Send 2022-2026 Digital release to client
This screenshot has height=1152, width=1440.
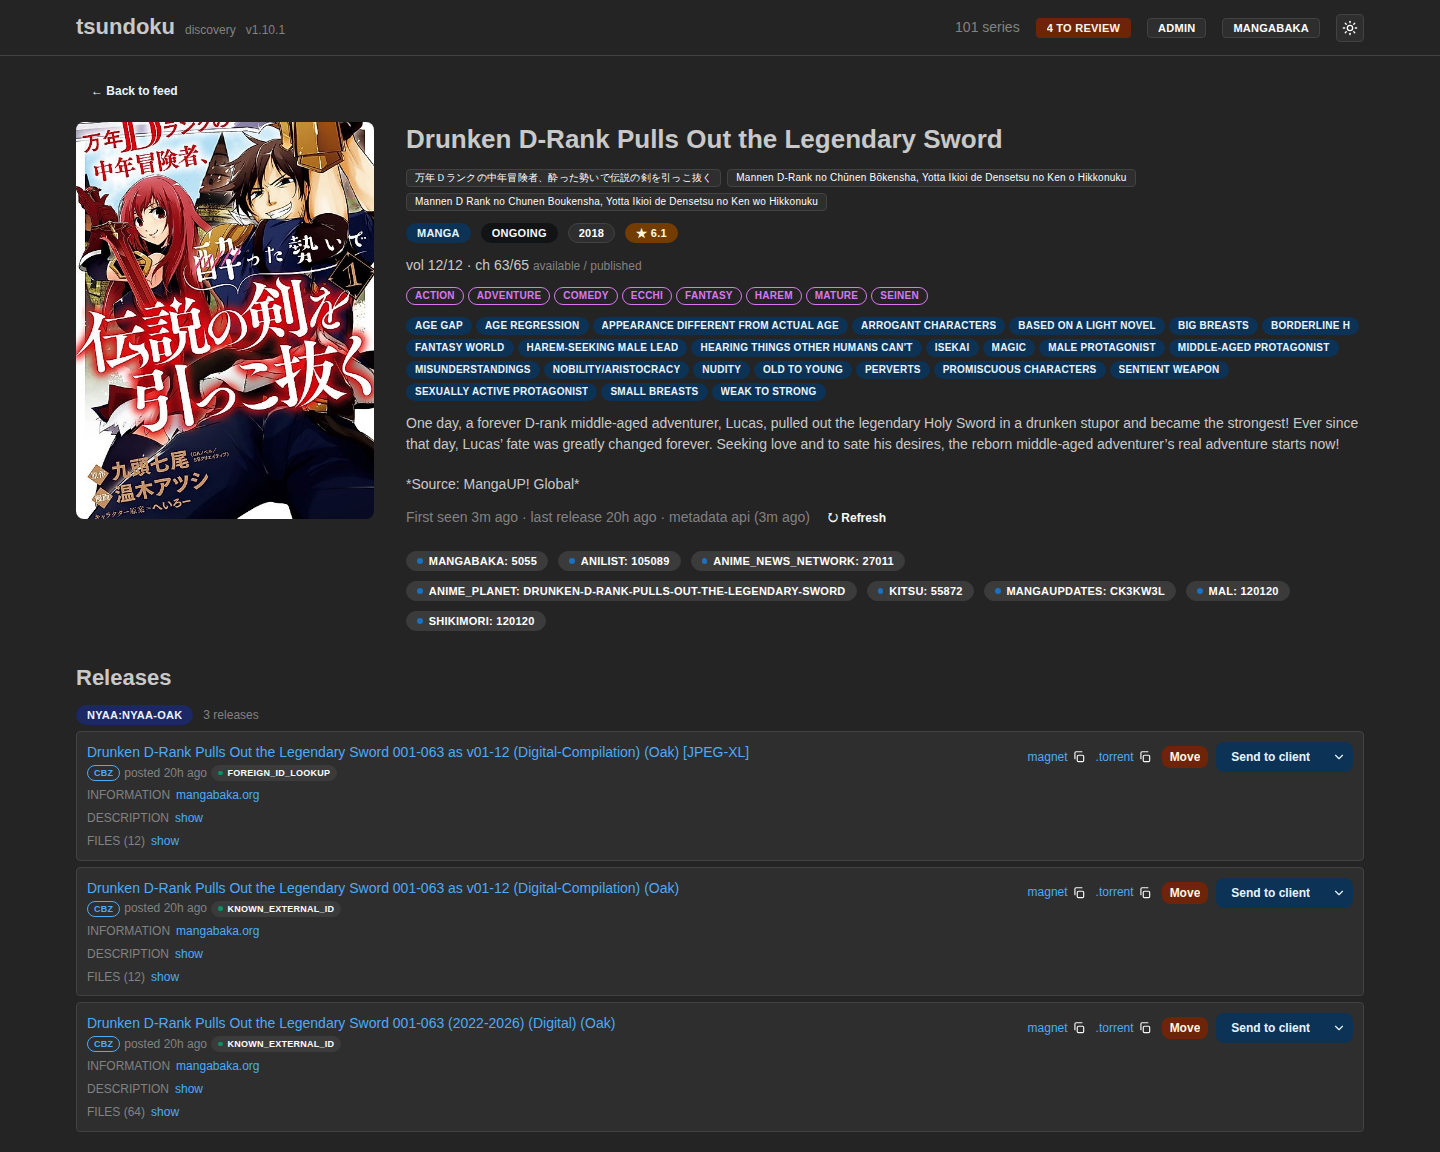[x=1270, y=1028]
